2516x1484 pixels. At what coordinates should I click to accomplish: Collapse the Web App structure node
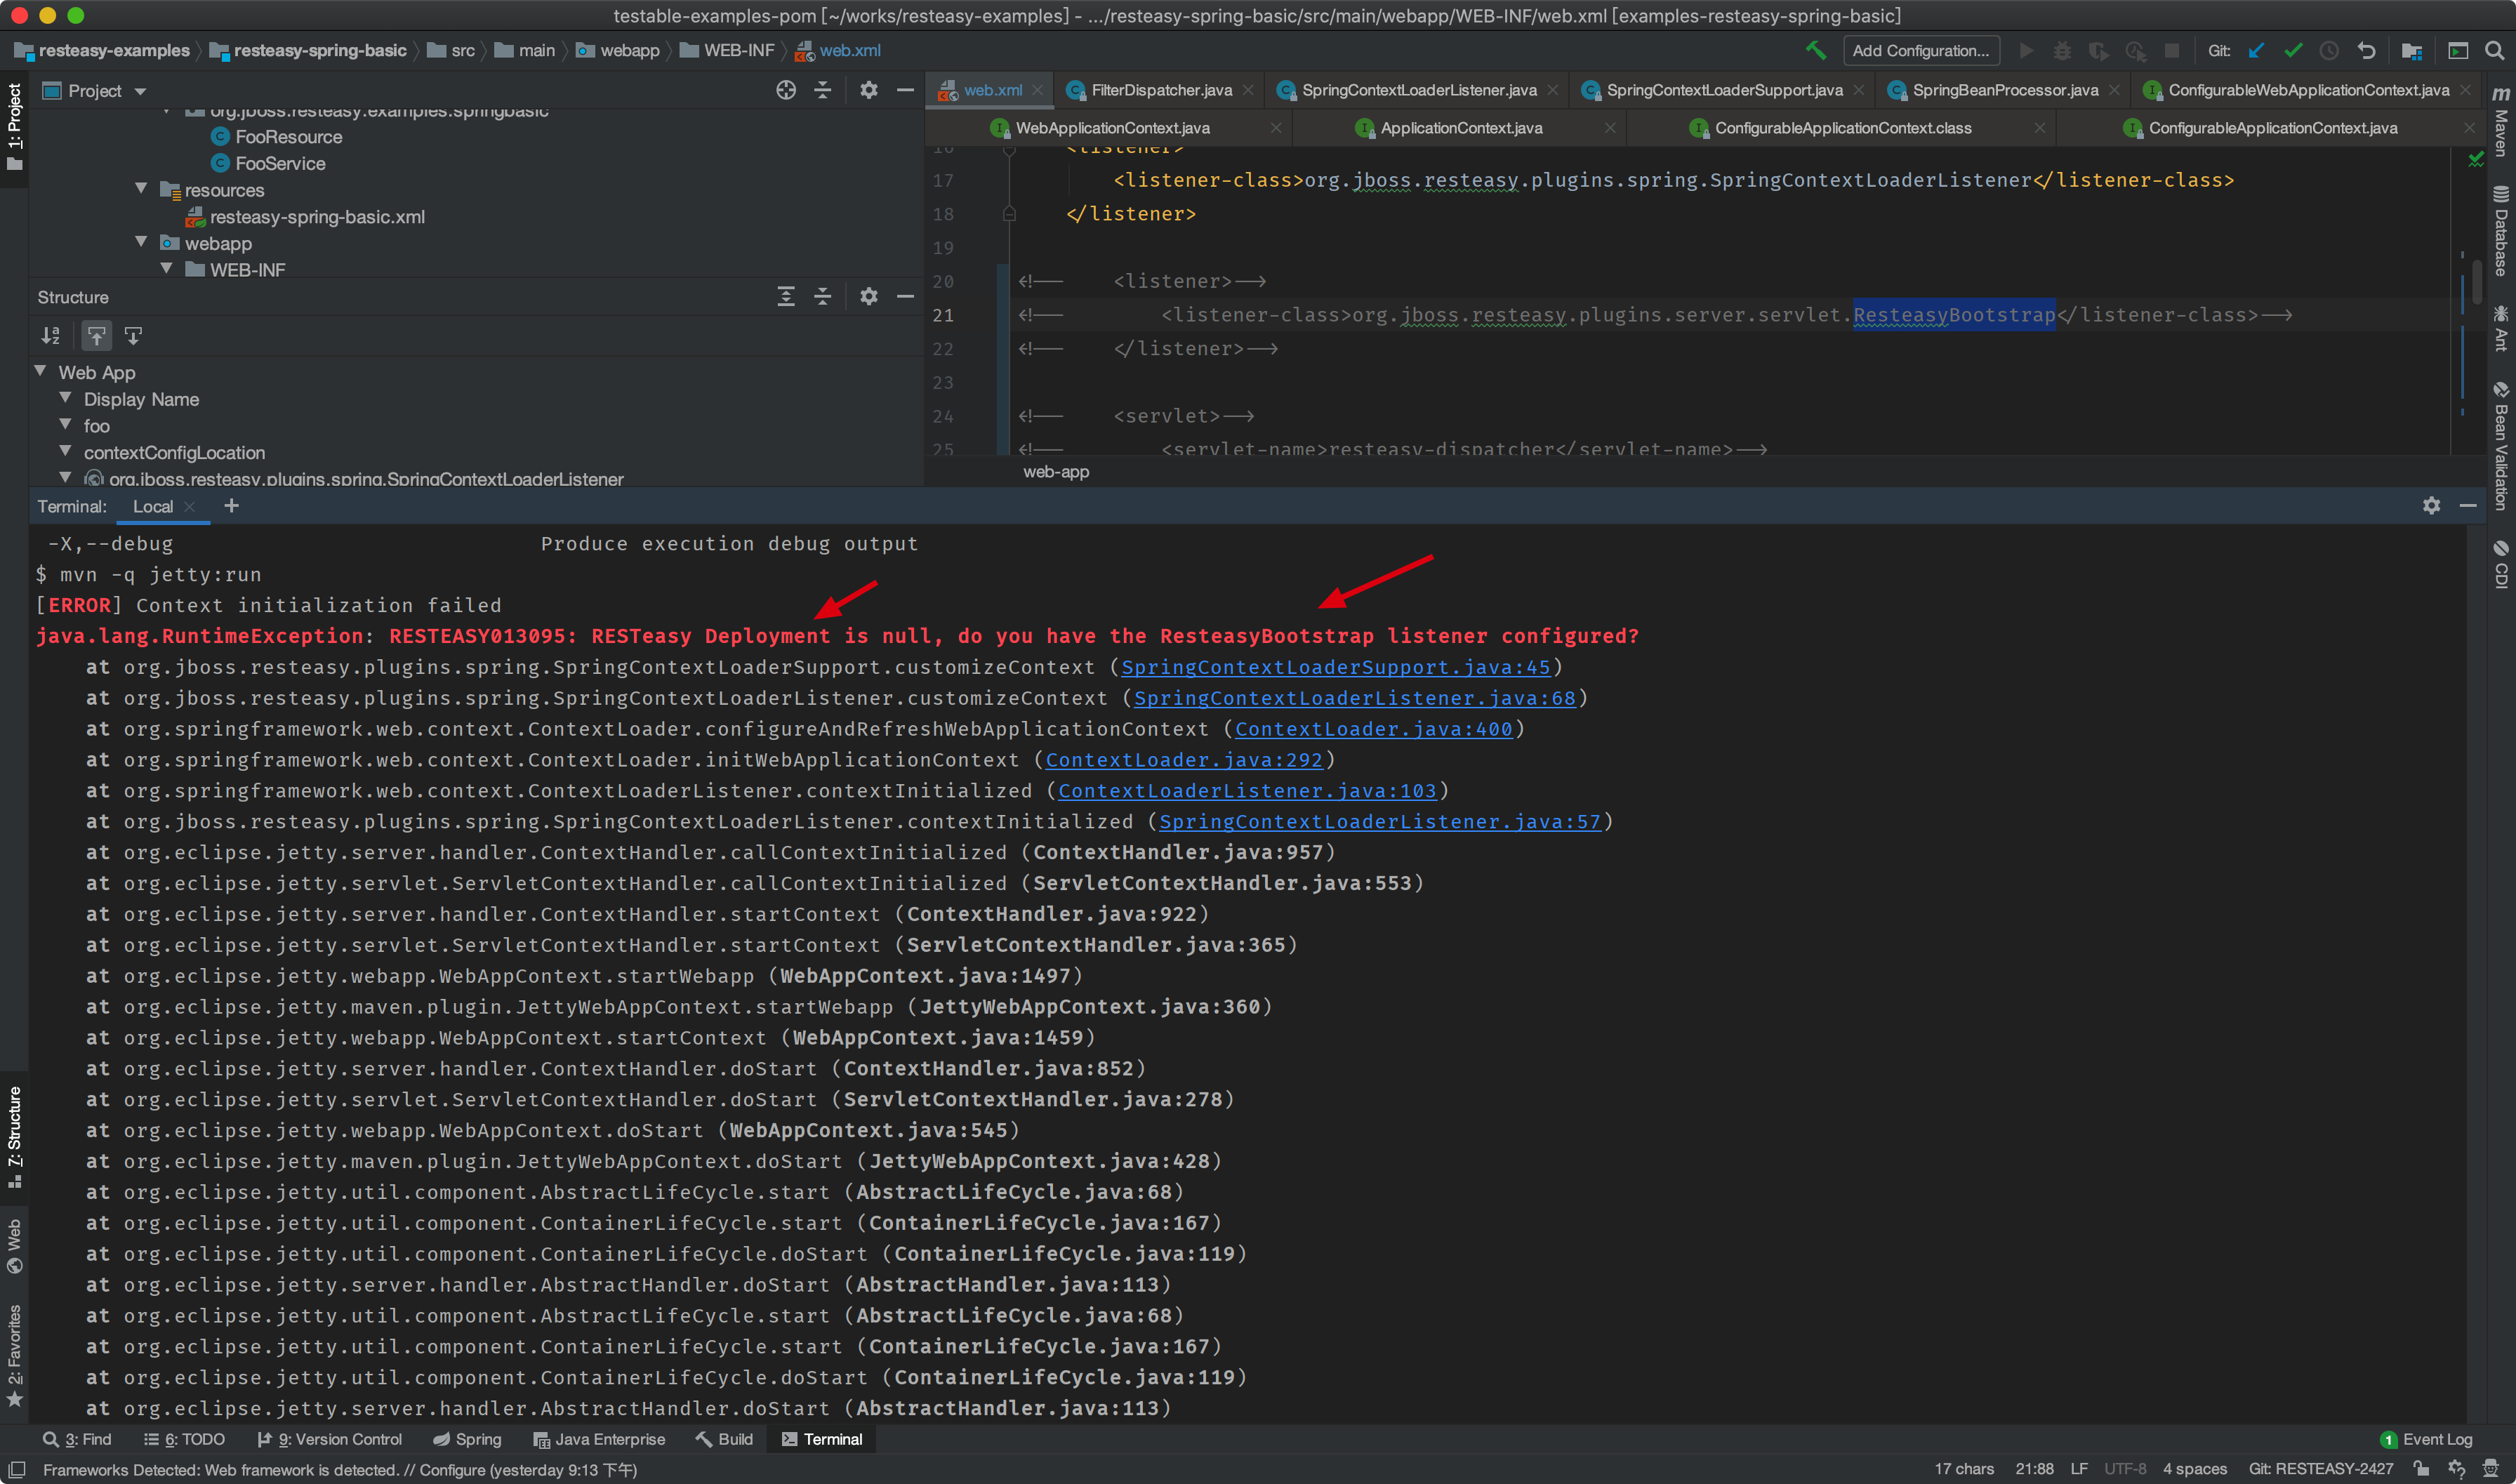41,371
